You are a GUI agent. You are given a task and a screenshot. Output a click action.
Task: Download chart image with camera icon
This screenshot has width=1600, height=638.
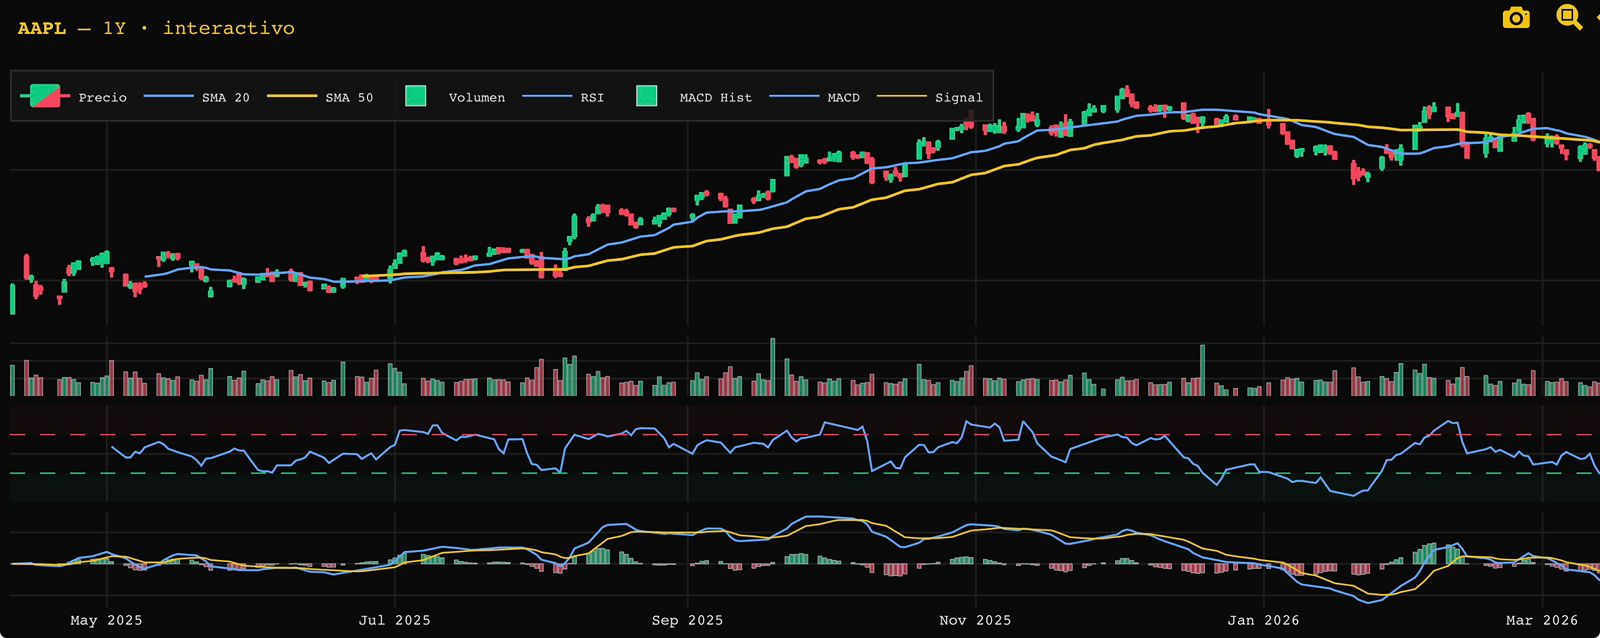tap(1516, 18)
